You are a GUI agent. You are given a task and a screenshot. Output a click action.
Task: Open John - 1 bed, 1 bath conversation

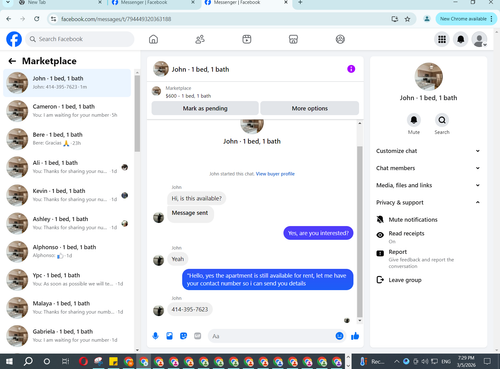[x=67, y=83]
